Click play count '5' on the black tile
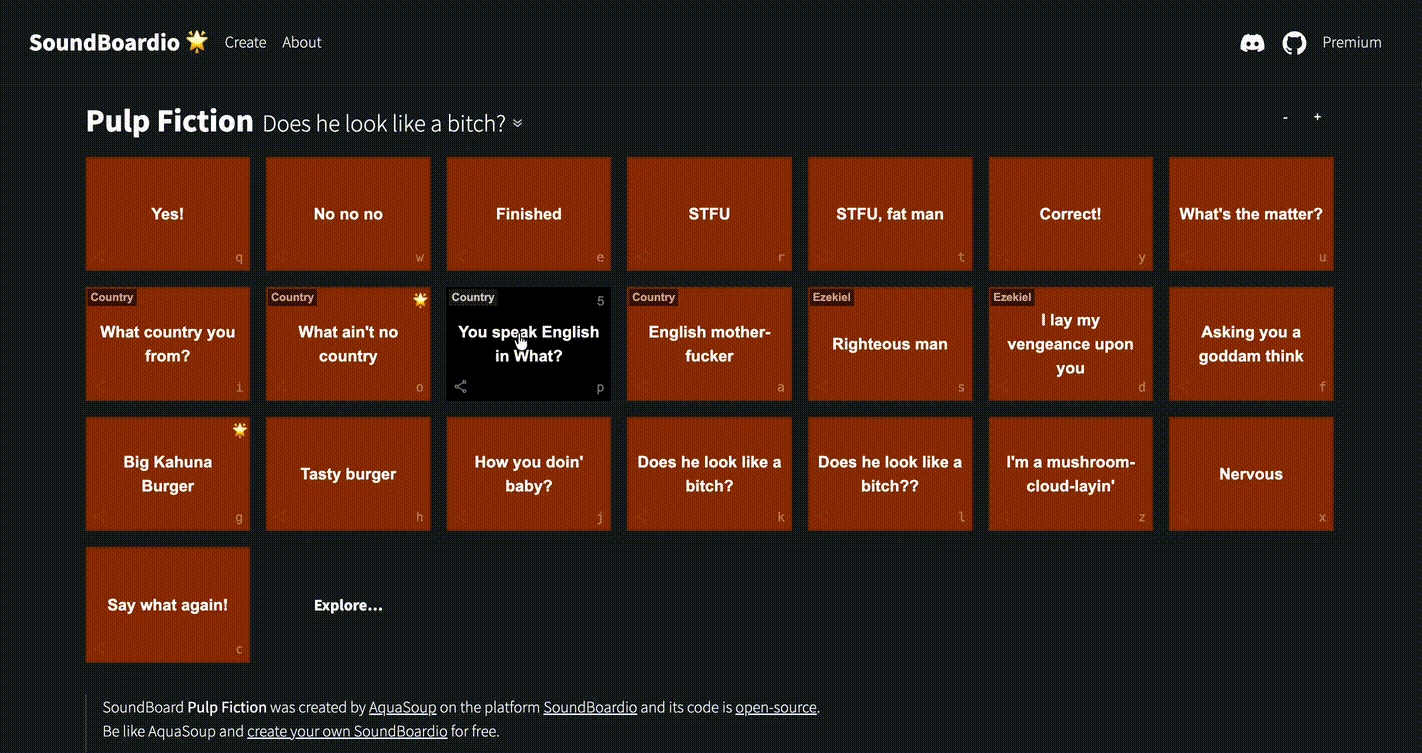1422x753 pixels. pyautogui.click(x=600, y=301)
